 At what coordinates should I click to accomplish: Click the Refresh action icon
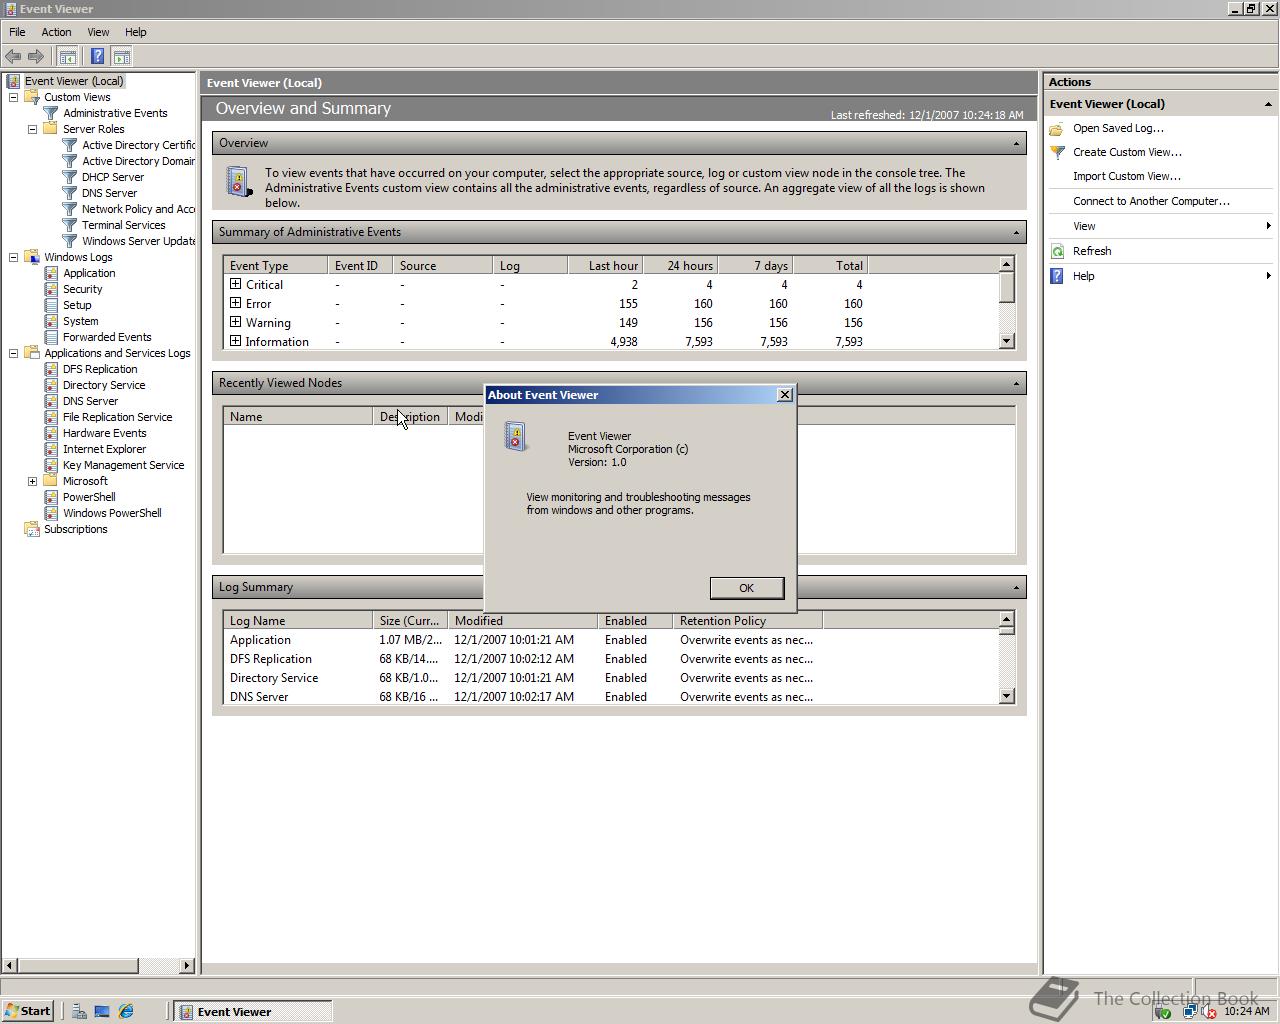[1057, 251]
